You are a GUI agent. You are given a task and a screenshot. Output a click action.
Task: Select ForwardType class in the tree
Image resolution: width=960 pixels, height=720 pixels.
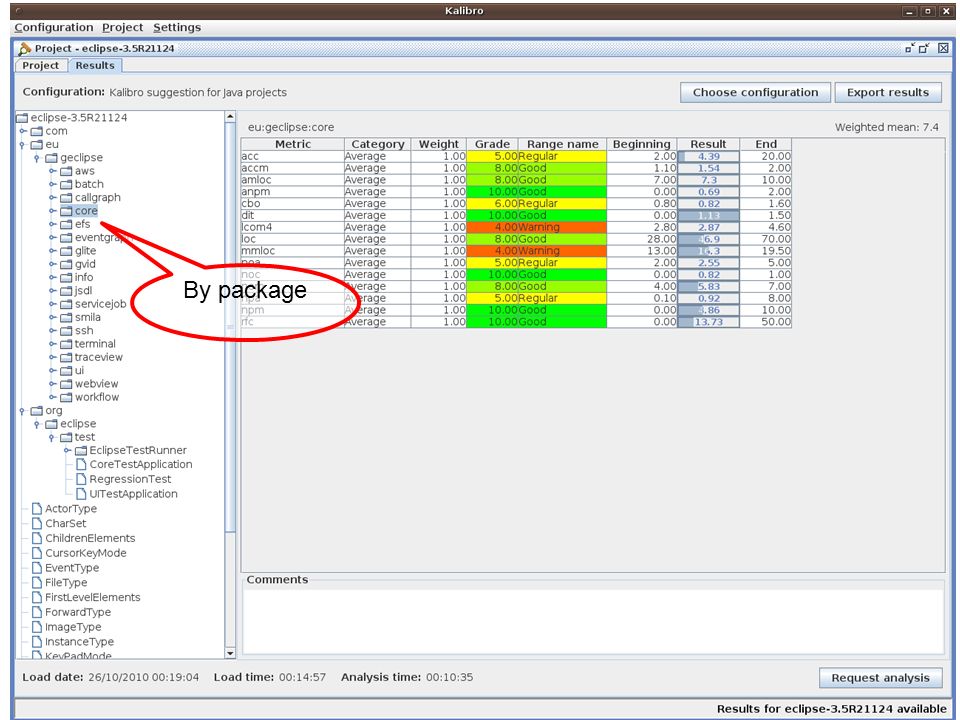click(78, 612)
